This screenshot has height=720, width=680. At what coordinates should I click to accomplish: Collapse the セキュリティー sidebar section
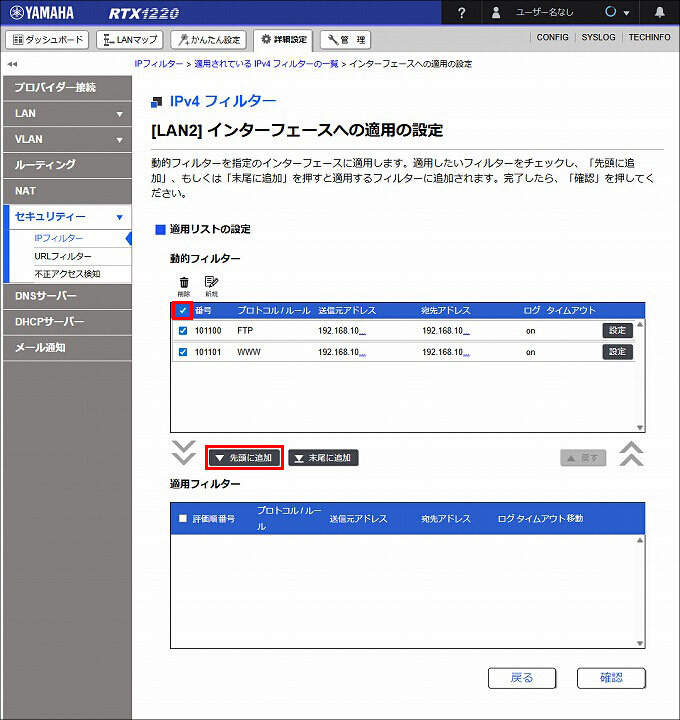tap(67, 217)
